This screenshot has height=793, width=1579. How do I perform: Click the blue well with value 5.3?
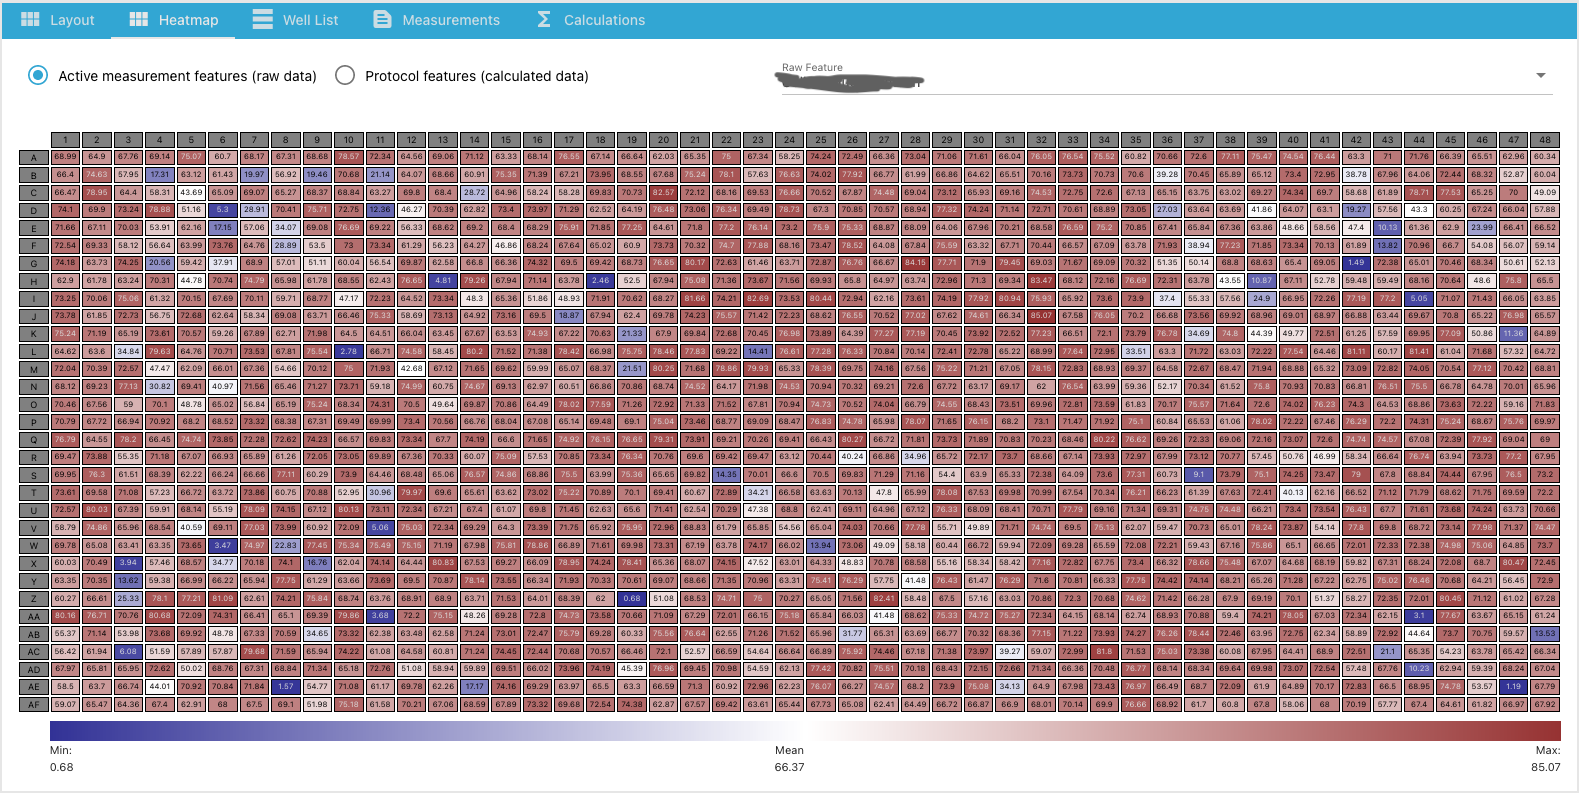pos(223,210)
